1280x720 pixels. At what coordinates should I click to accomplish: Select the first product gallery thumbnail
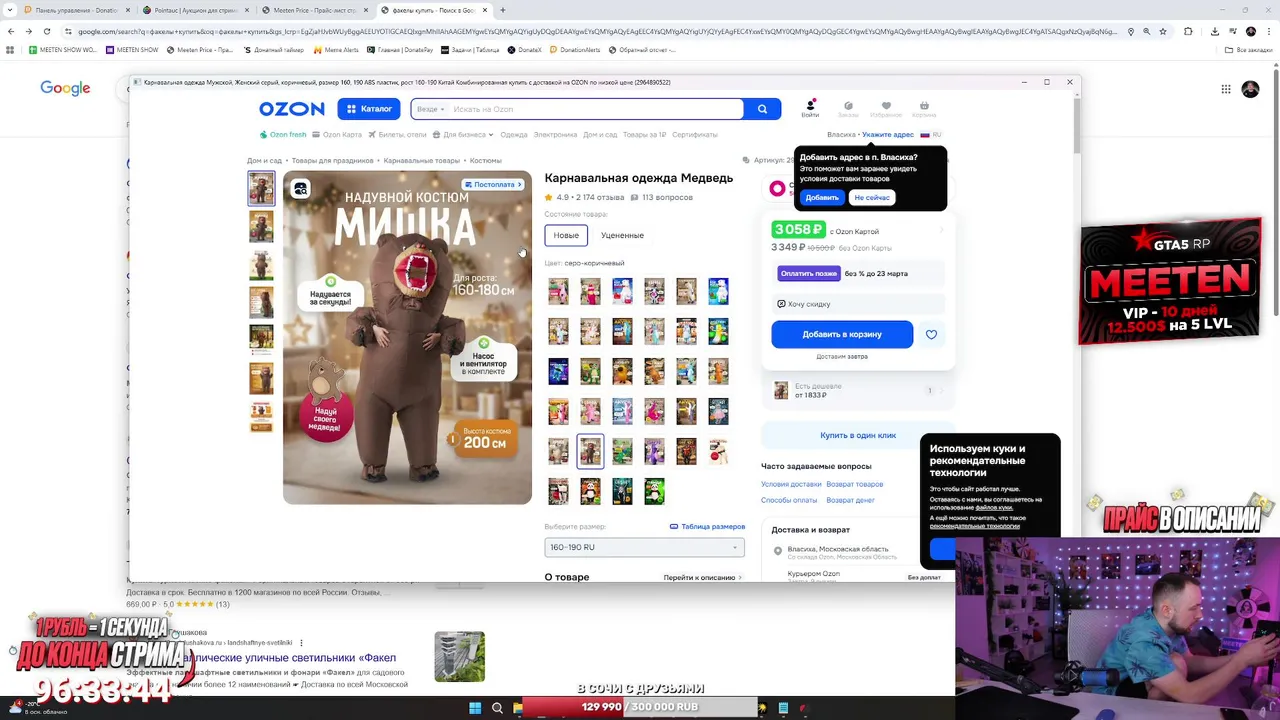click(x=261, y=188)
